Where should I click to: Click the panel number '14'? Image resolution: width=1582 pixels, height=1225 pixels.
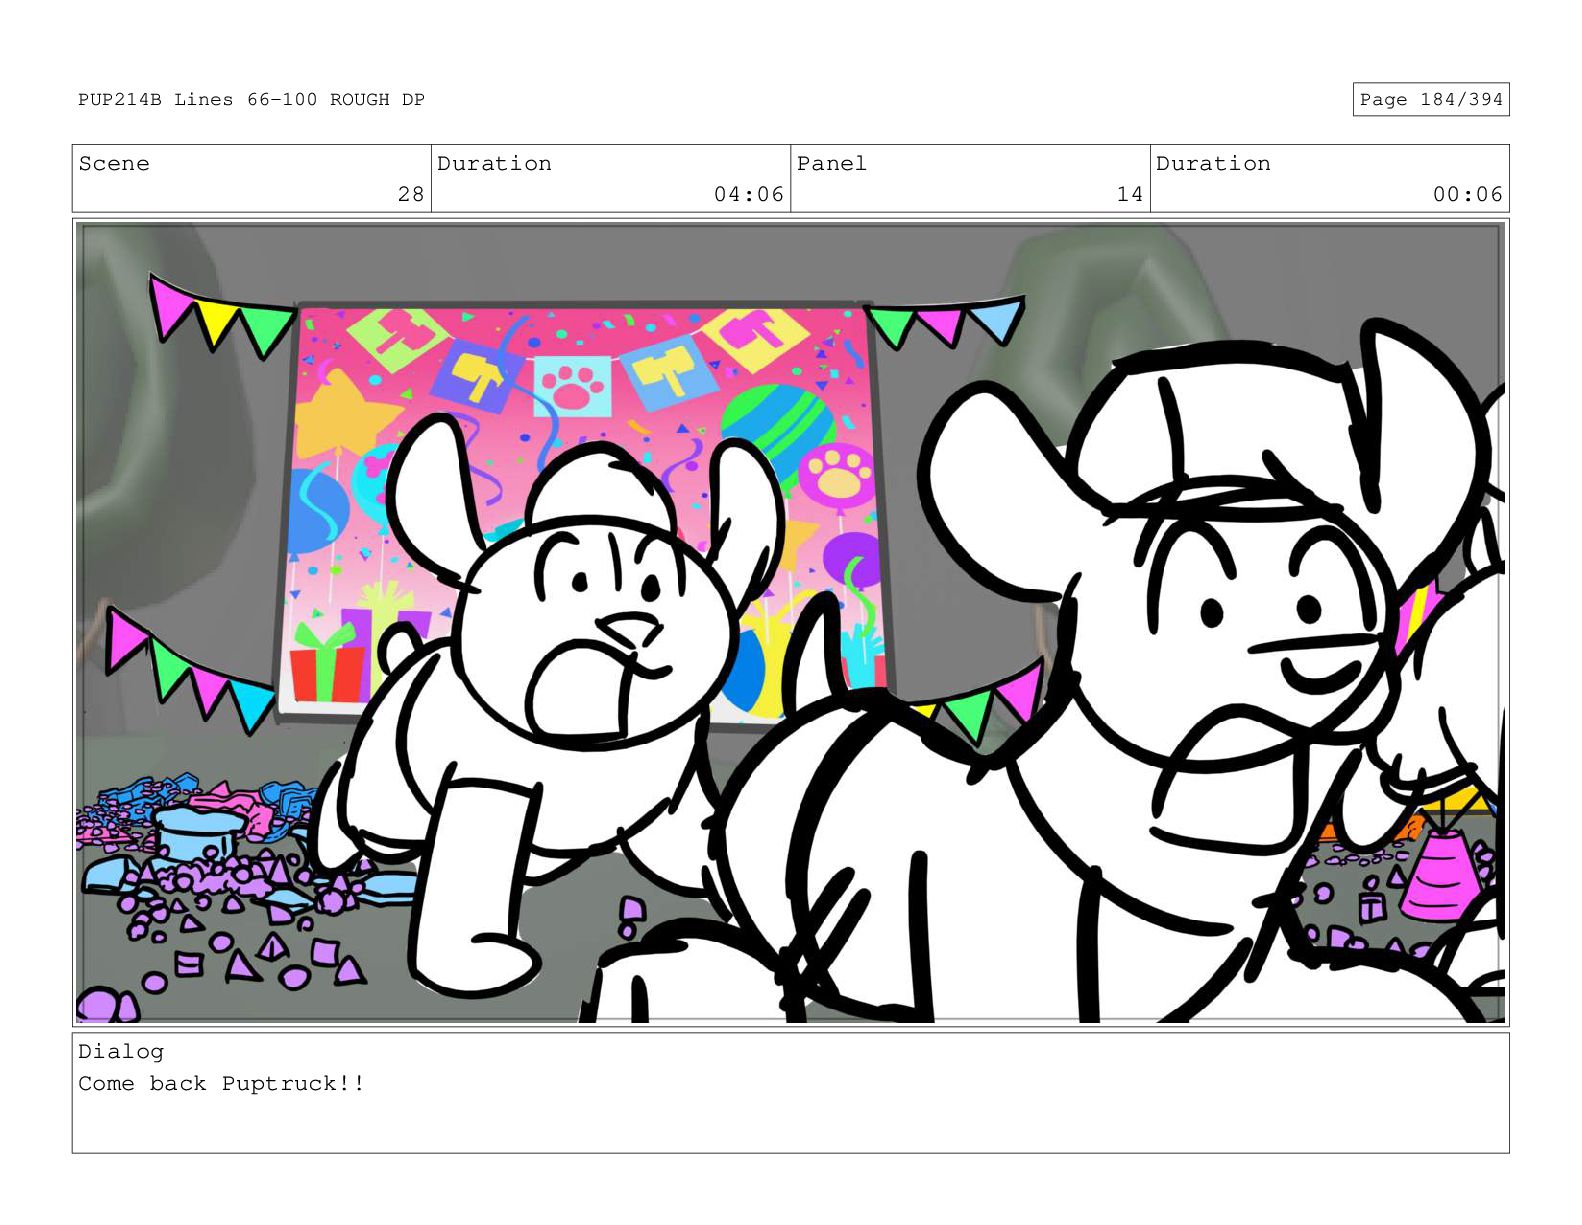click(1130, 194)
